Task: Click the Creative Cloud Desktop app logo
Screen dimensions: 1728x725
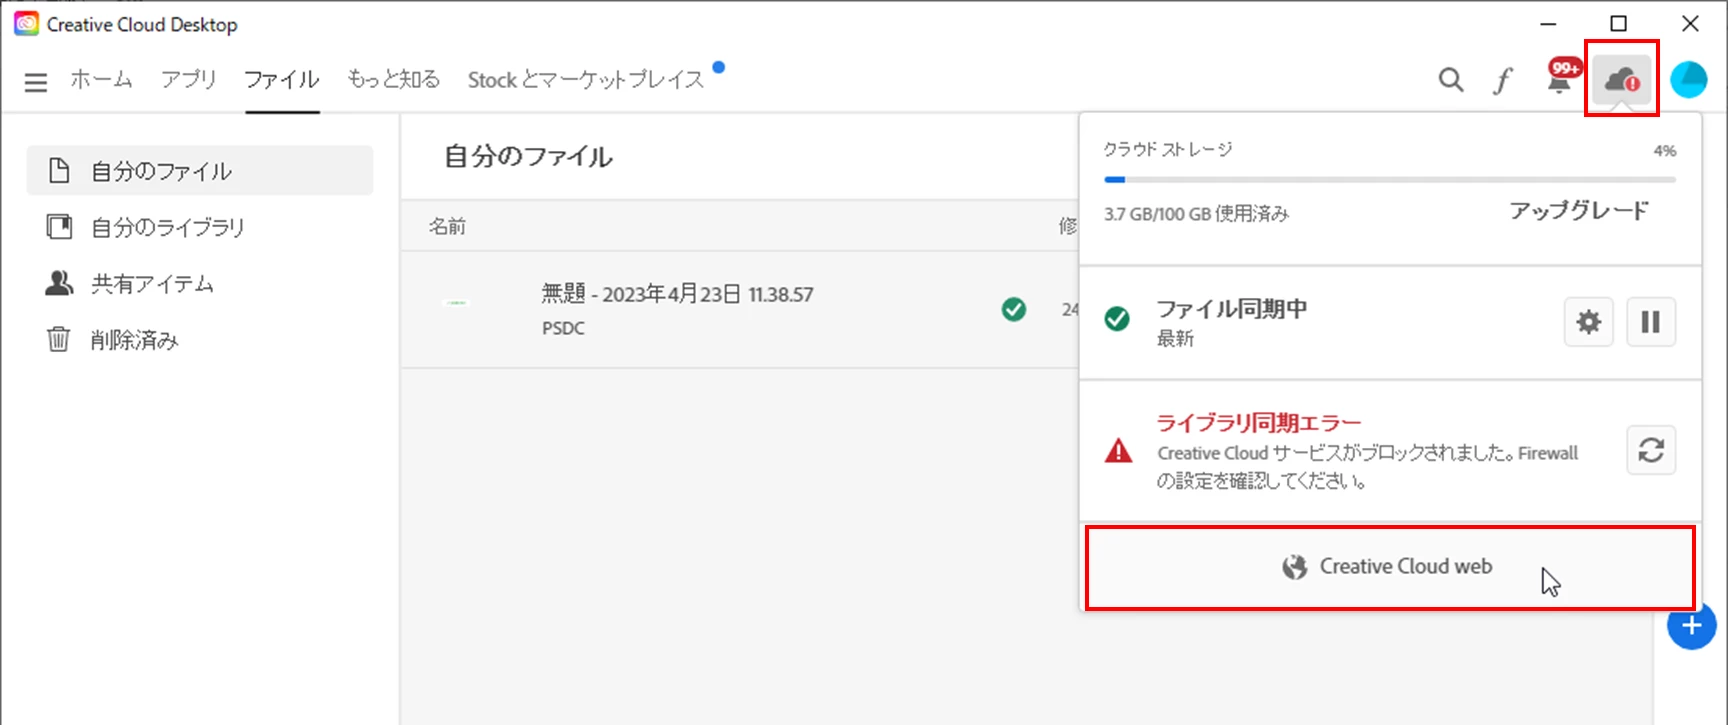Action: click(26, 24)
